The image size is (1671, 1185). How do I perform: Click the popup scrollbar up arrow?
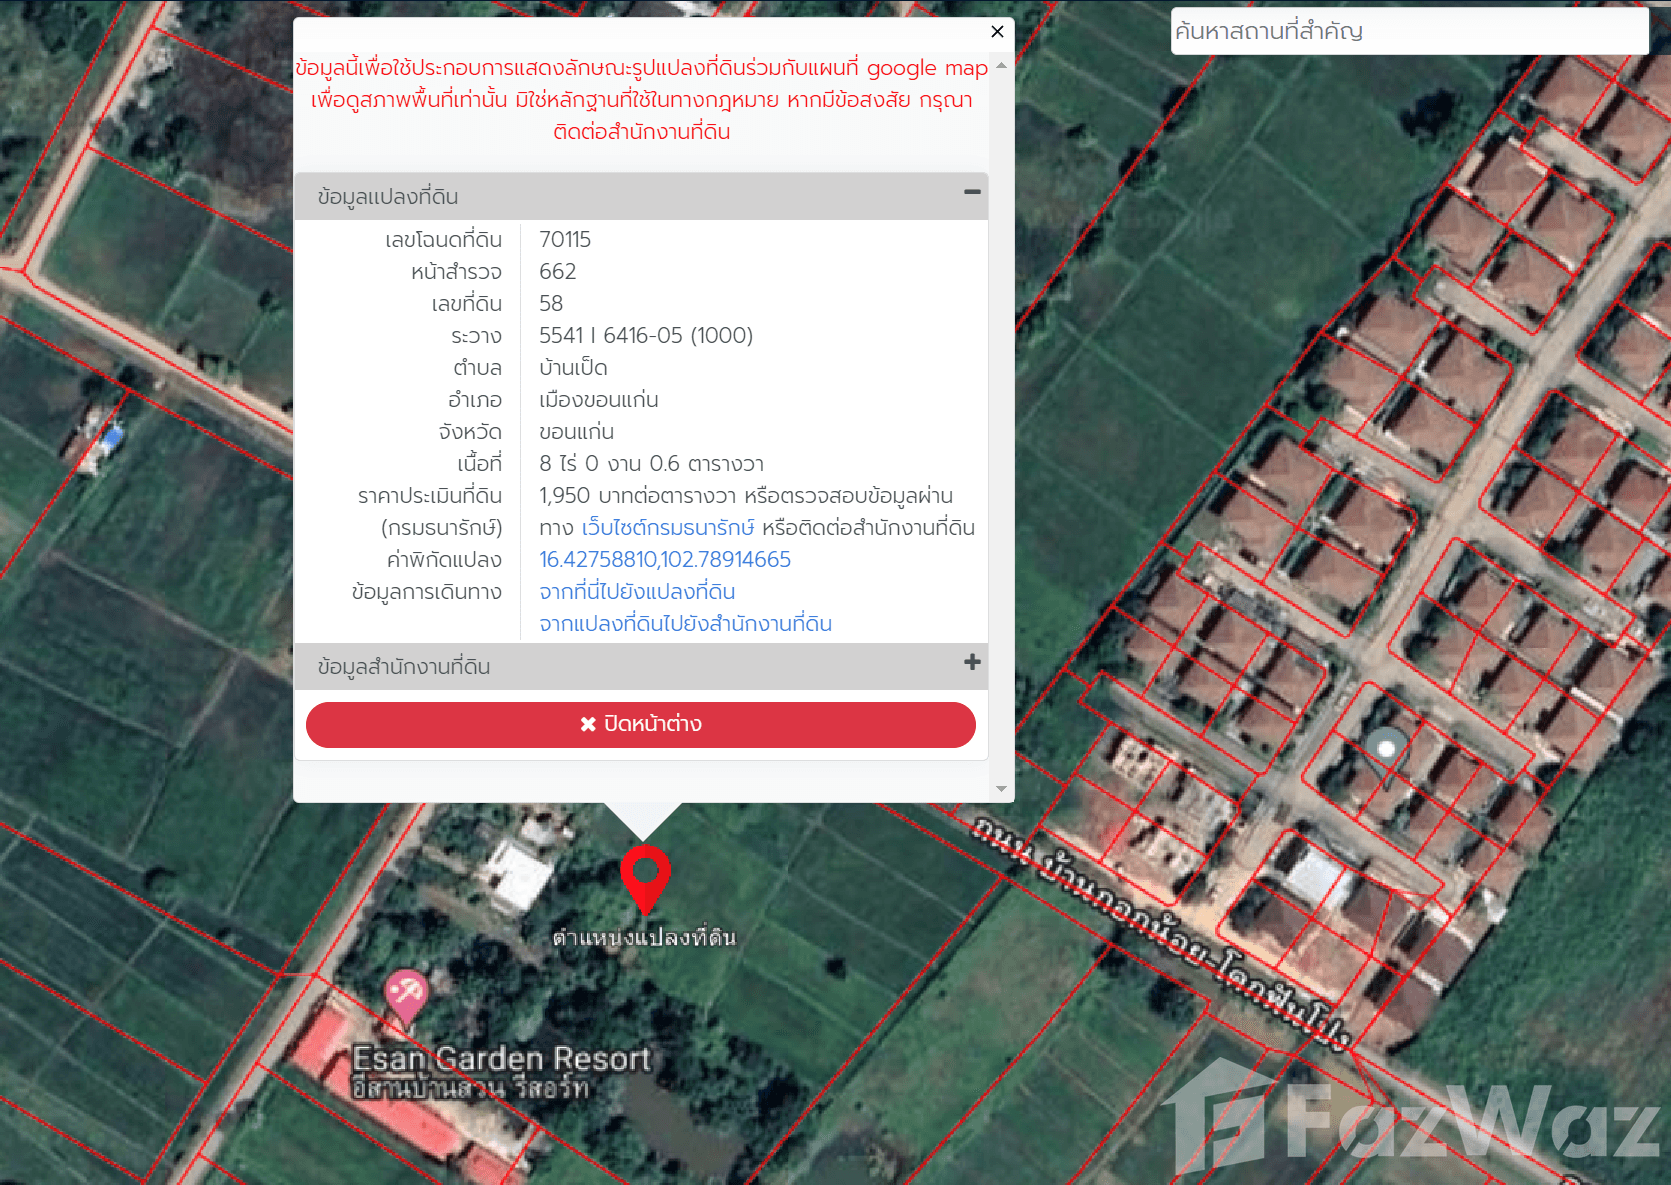pos(1001,66)
